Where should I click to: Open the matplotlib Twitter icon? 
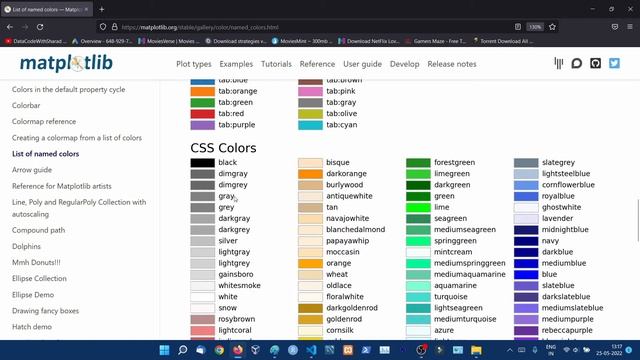(614, 63)
